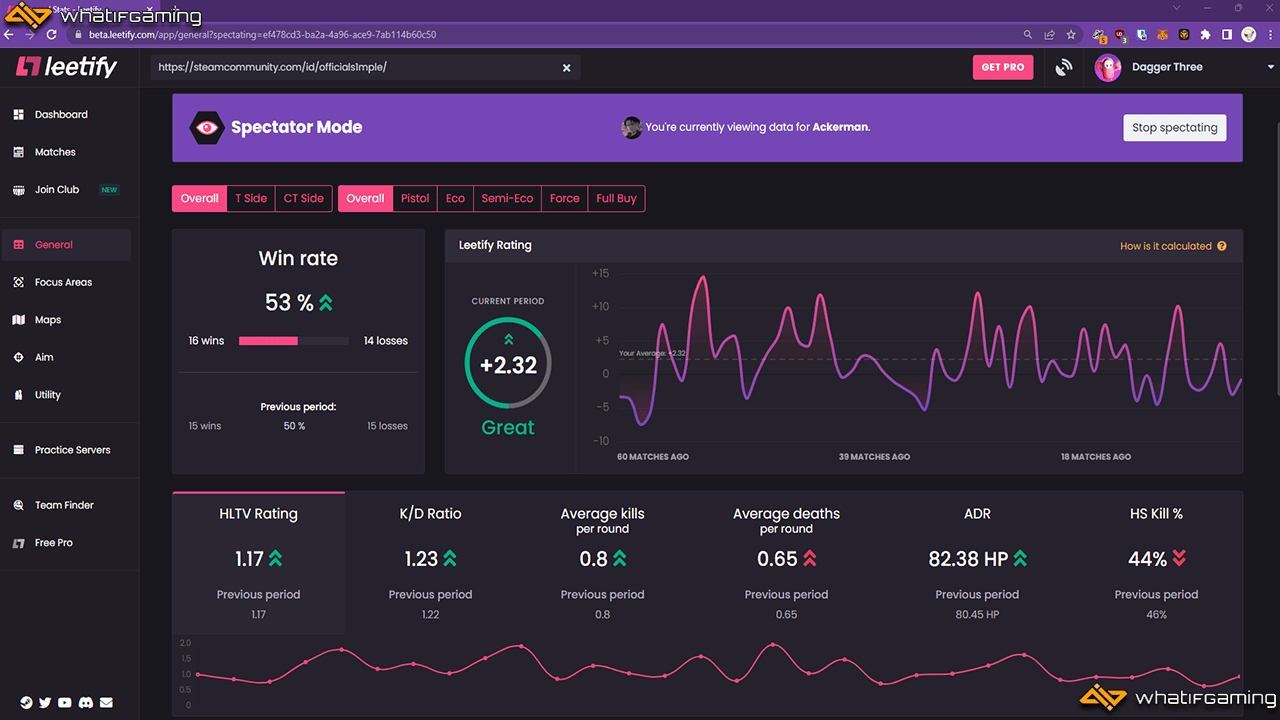Filter stats by Pistol rounds
The height and width of the screenshot is (720, 1280).
point(415,198)
